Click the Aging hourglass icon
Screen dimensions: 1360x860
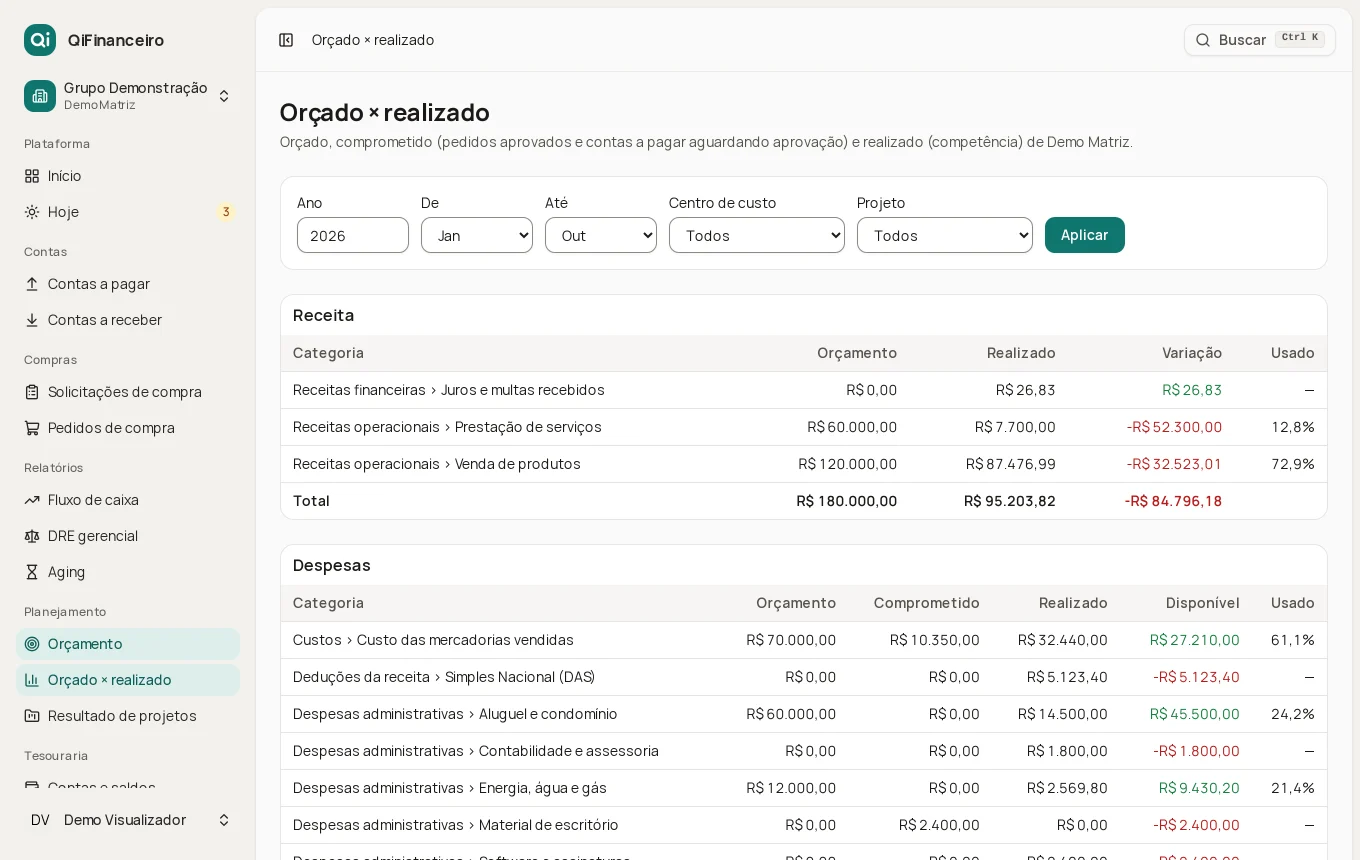[32, 572]
